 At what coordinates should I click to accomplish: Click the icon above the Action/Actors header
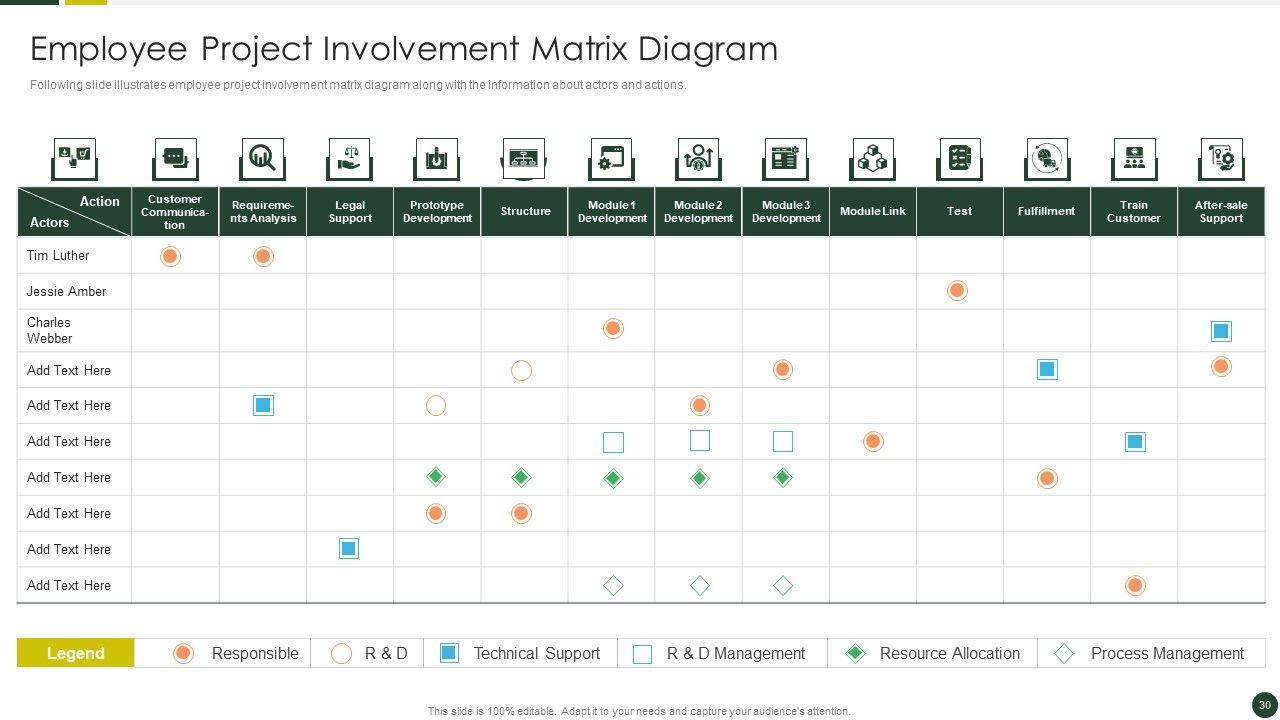pos(74,159)
